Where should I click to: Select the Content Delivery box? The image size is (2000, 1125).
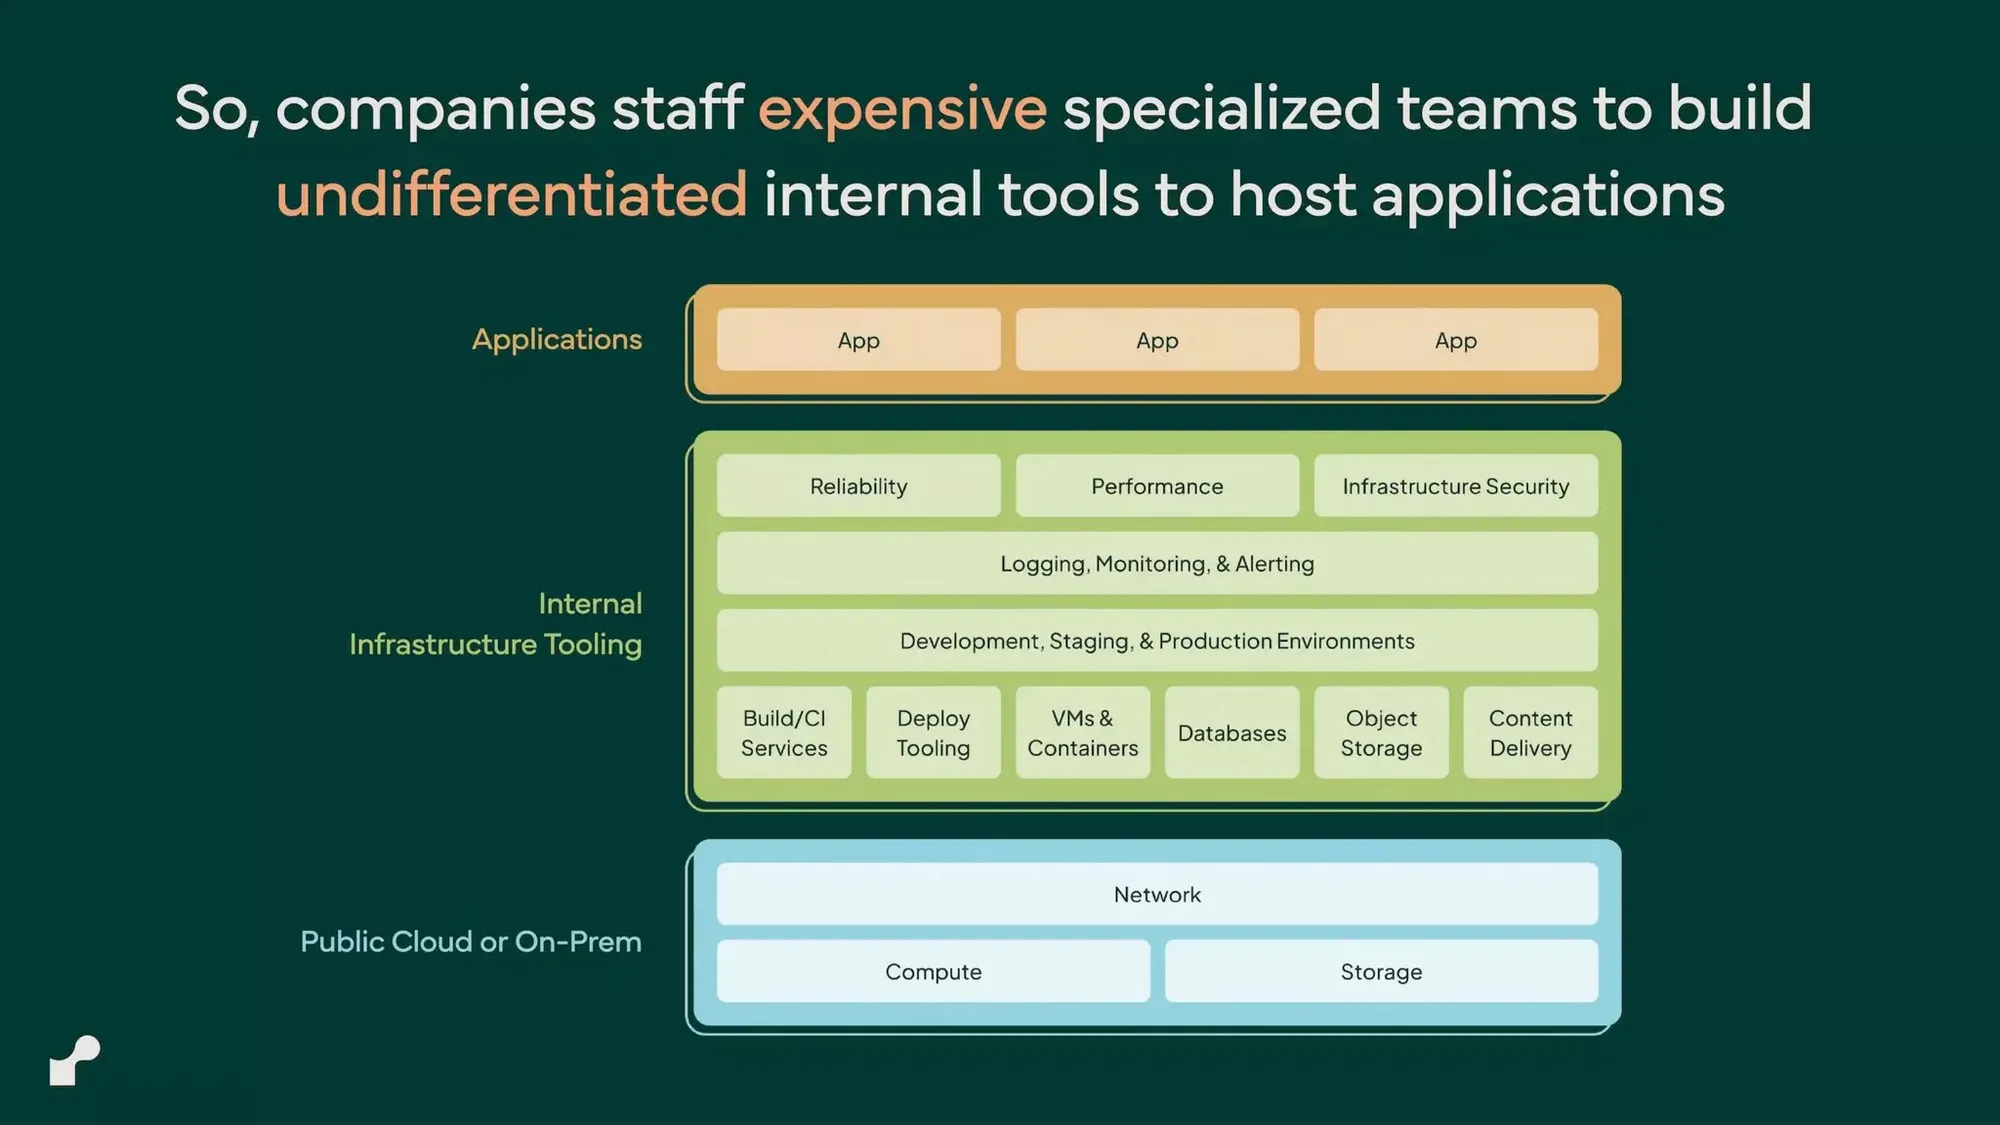[x=1530, y=734]
